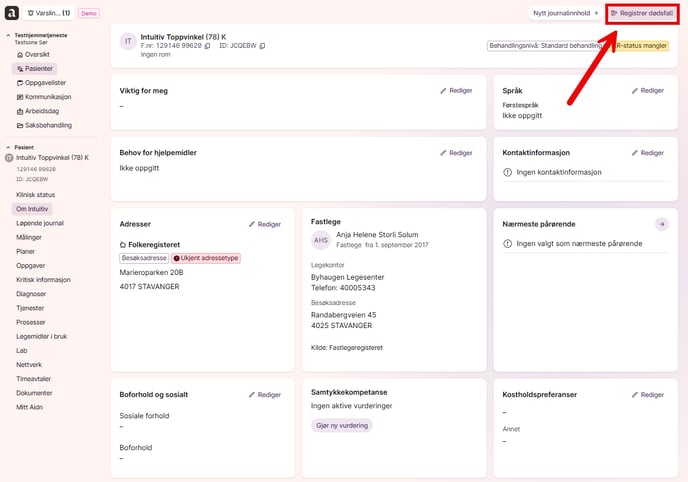Click Nytt journalinnhold button
688x482 pixels.
pos(566,13)
